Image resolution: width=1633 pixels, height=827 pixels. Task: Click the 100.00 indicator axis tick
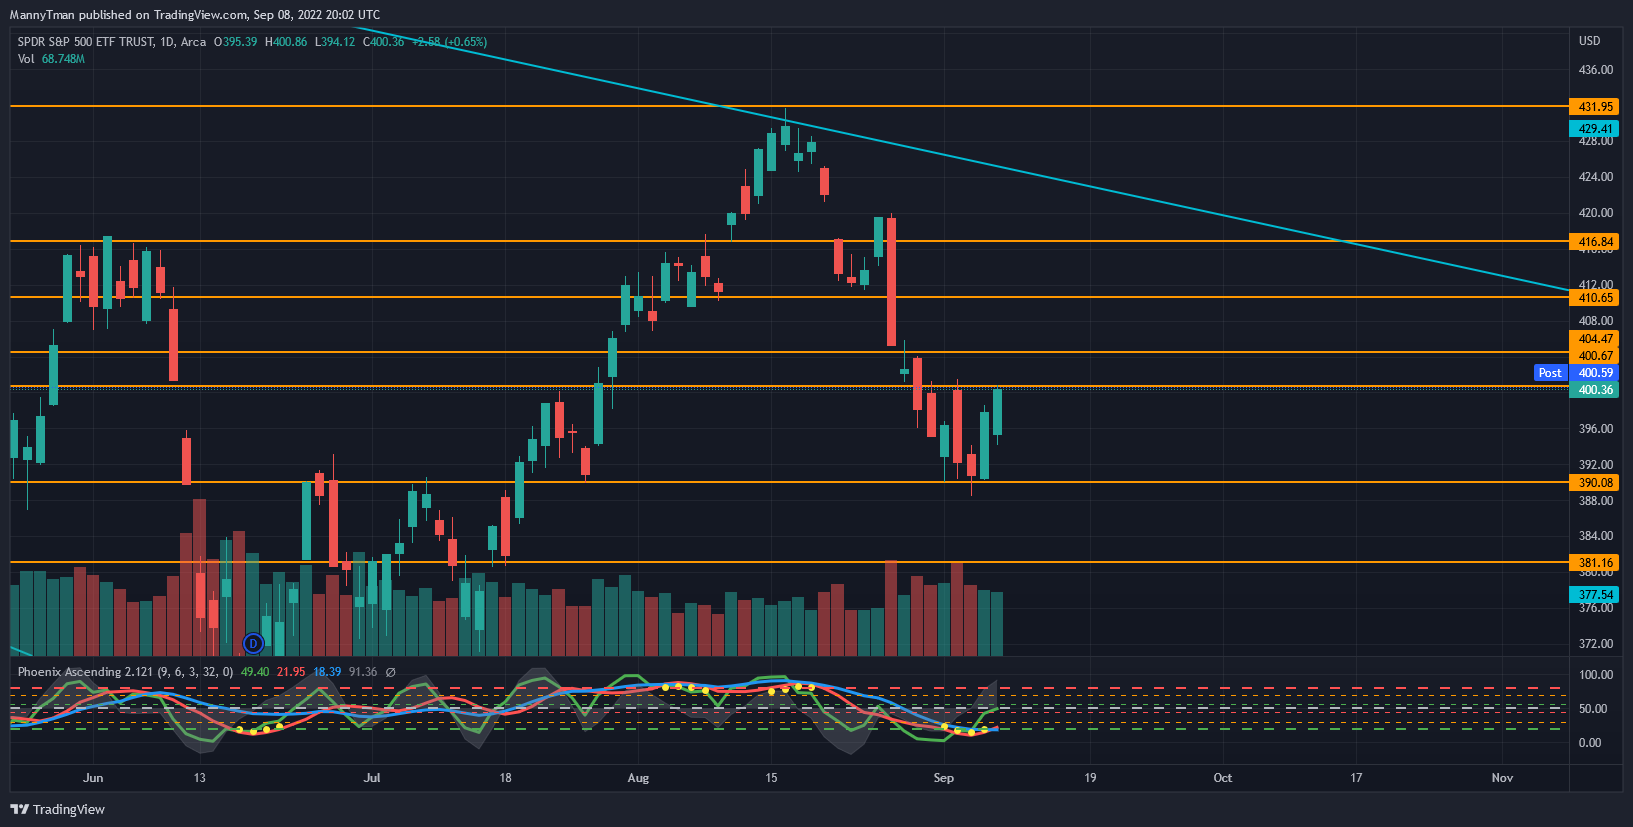[1595, 675]
